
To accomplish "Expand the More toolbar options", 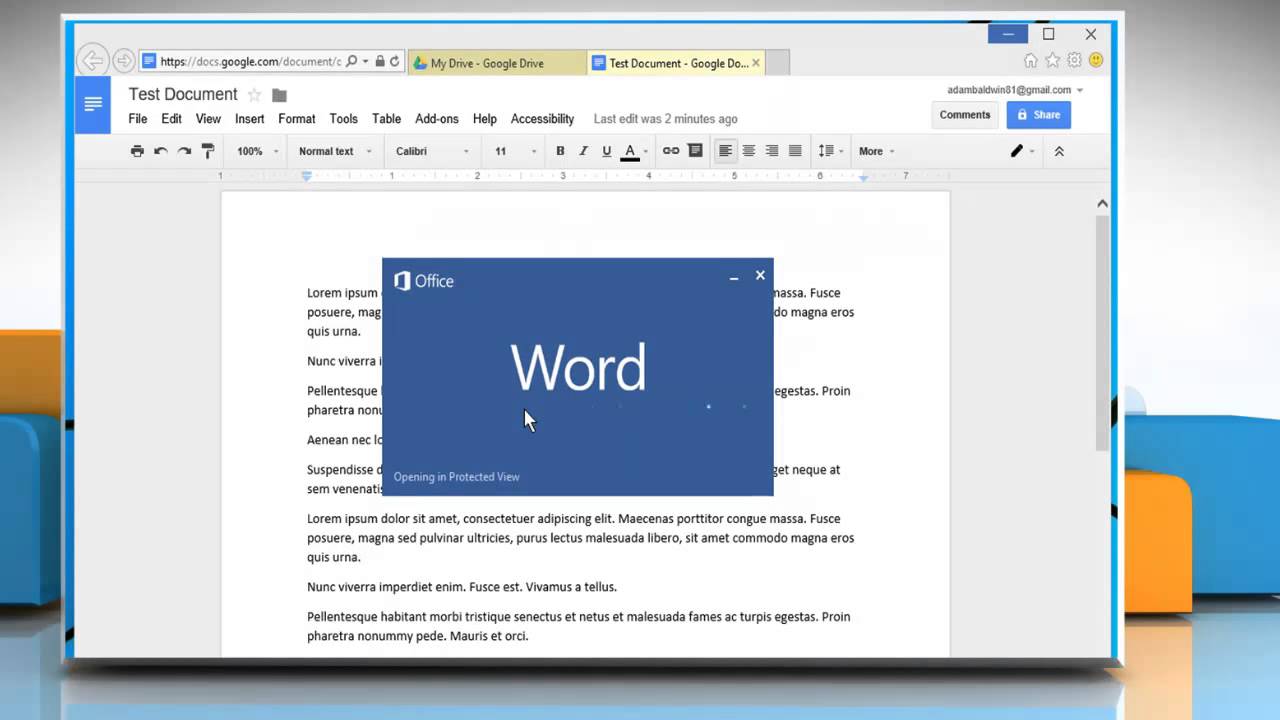I will click(x=877, y=151).
